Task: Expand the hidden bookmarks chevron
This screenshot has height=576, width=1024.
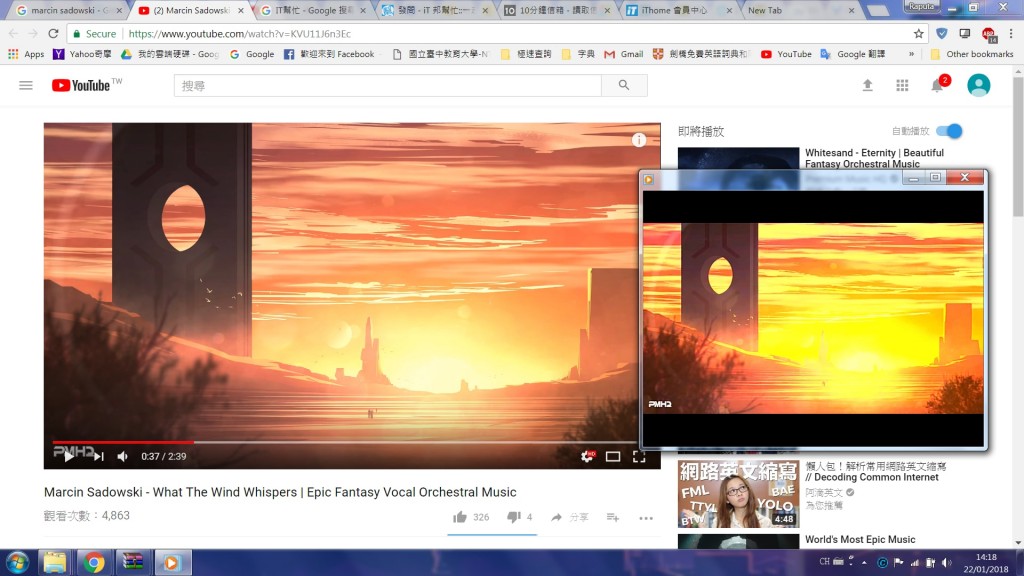Action: tap(911, 54)
